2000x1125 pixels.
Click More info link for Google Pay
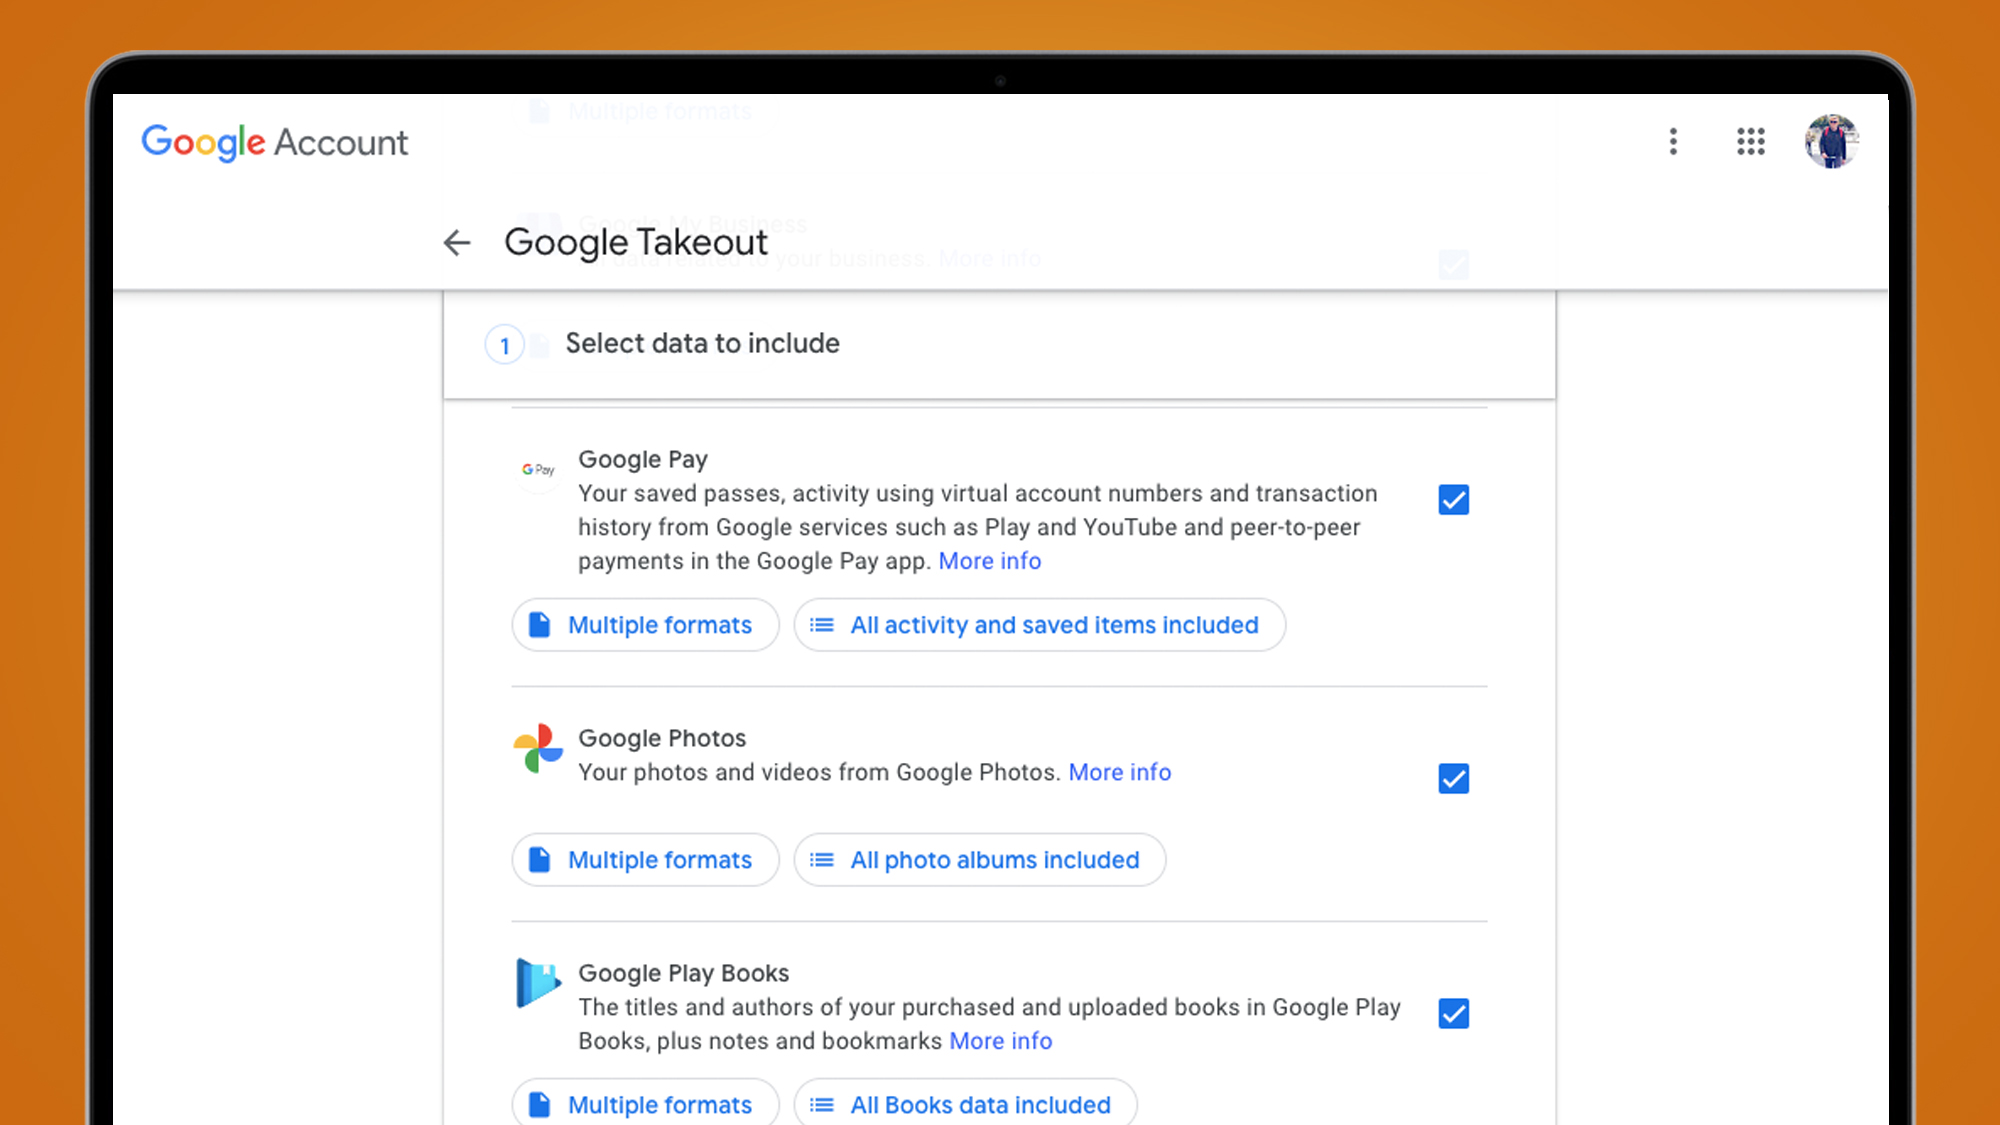click(x=990, y=560)
